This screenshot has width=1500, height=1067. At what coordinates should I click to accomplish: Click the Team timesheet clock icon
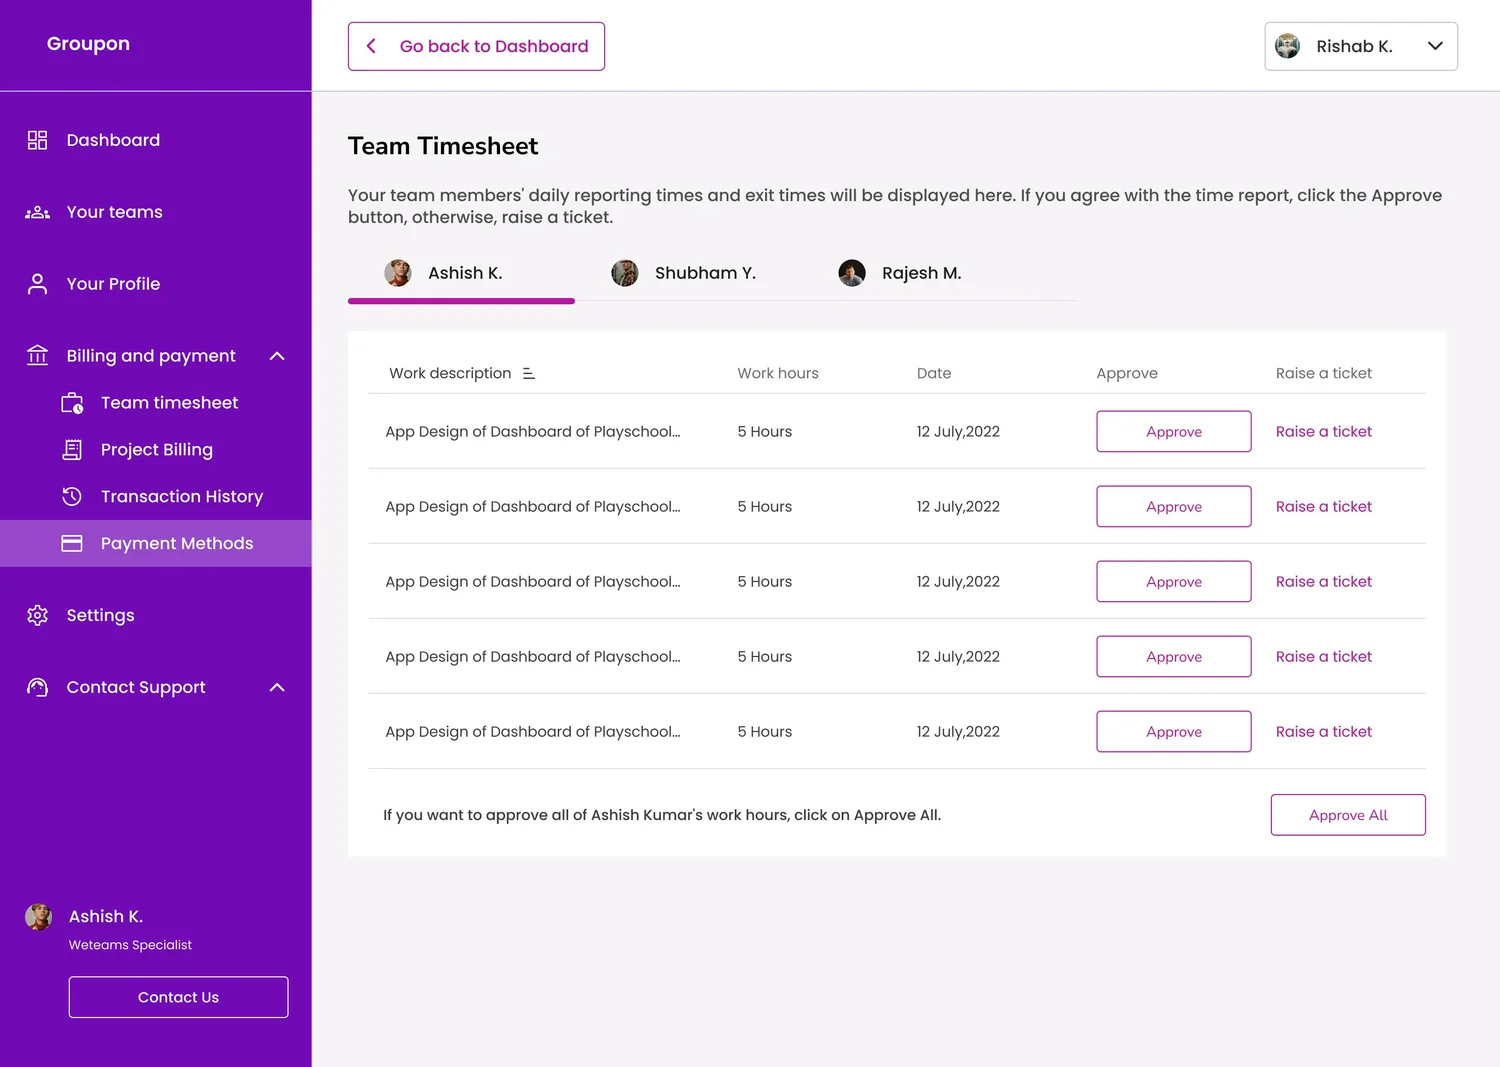pos(72,403)
